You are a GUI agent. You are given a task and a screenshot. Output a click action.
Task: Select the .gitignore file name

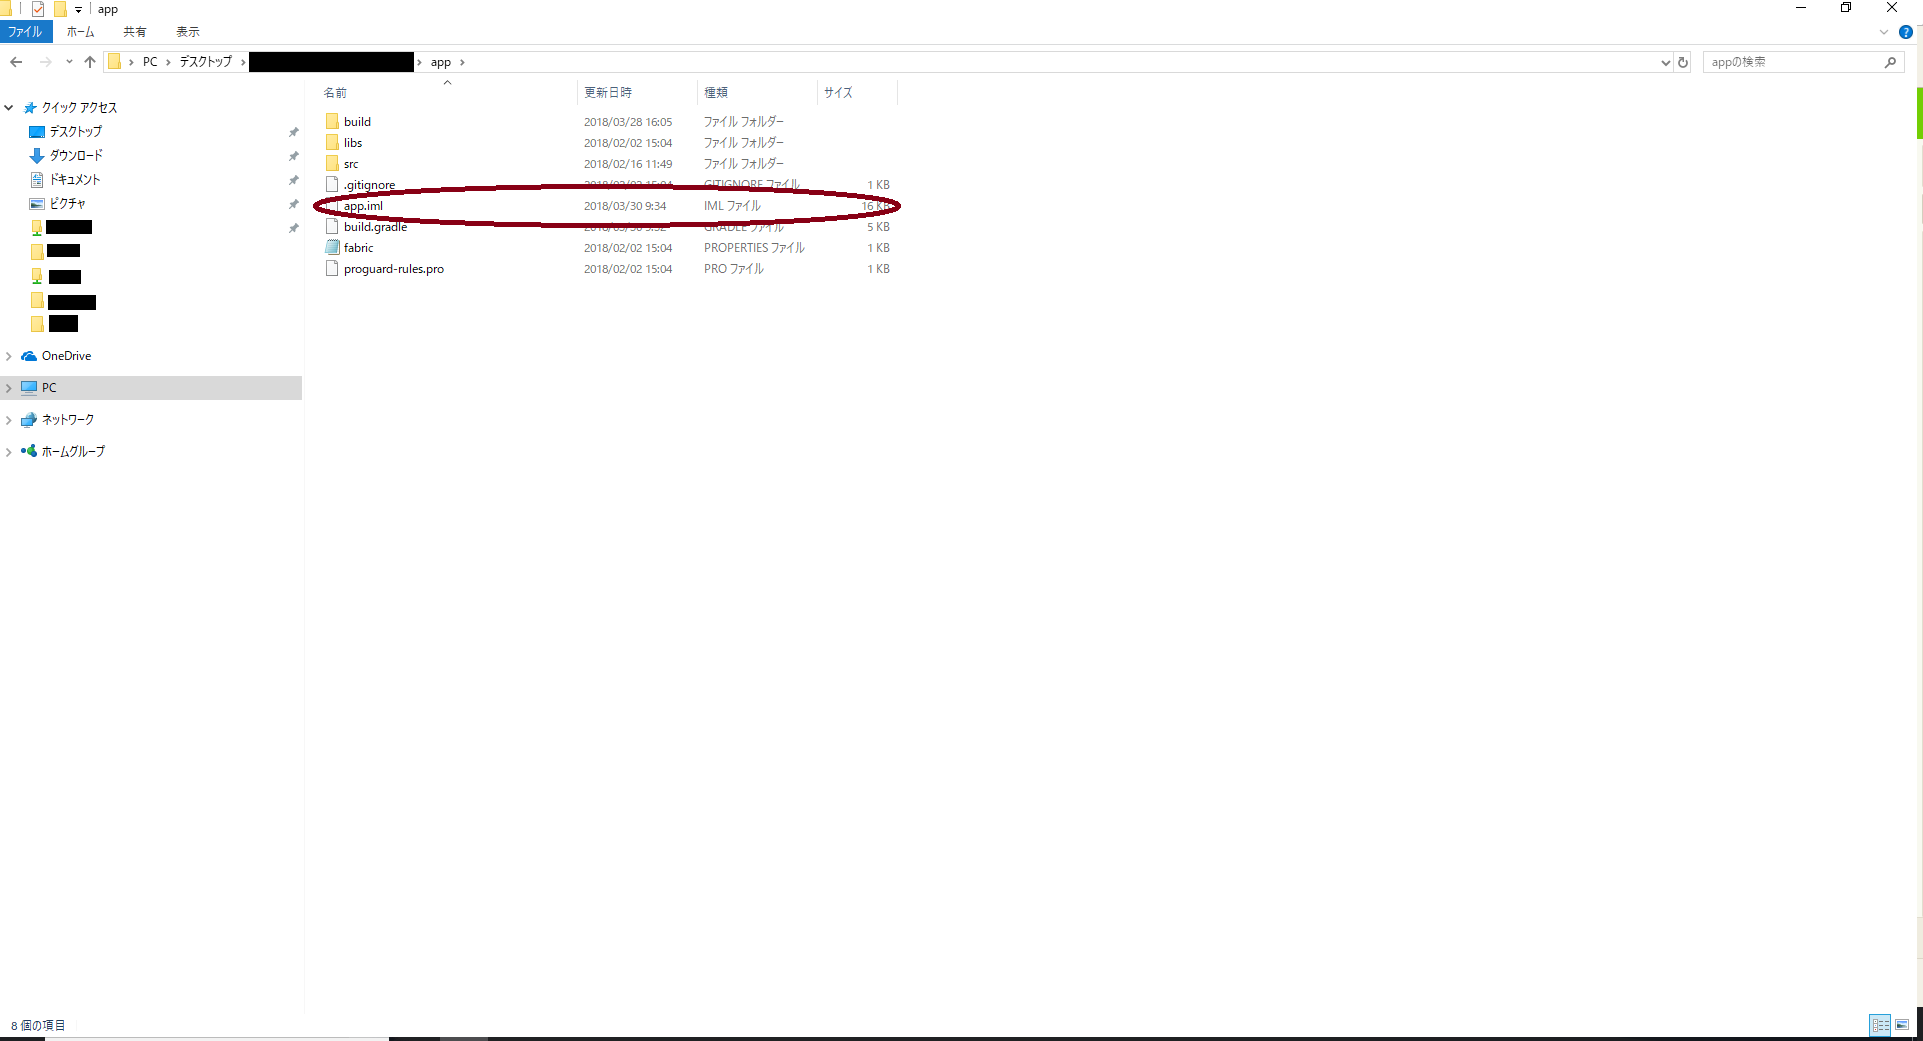pos(369,185)
